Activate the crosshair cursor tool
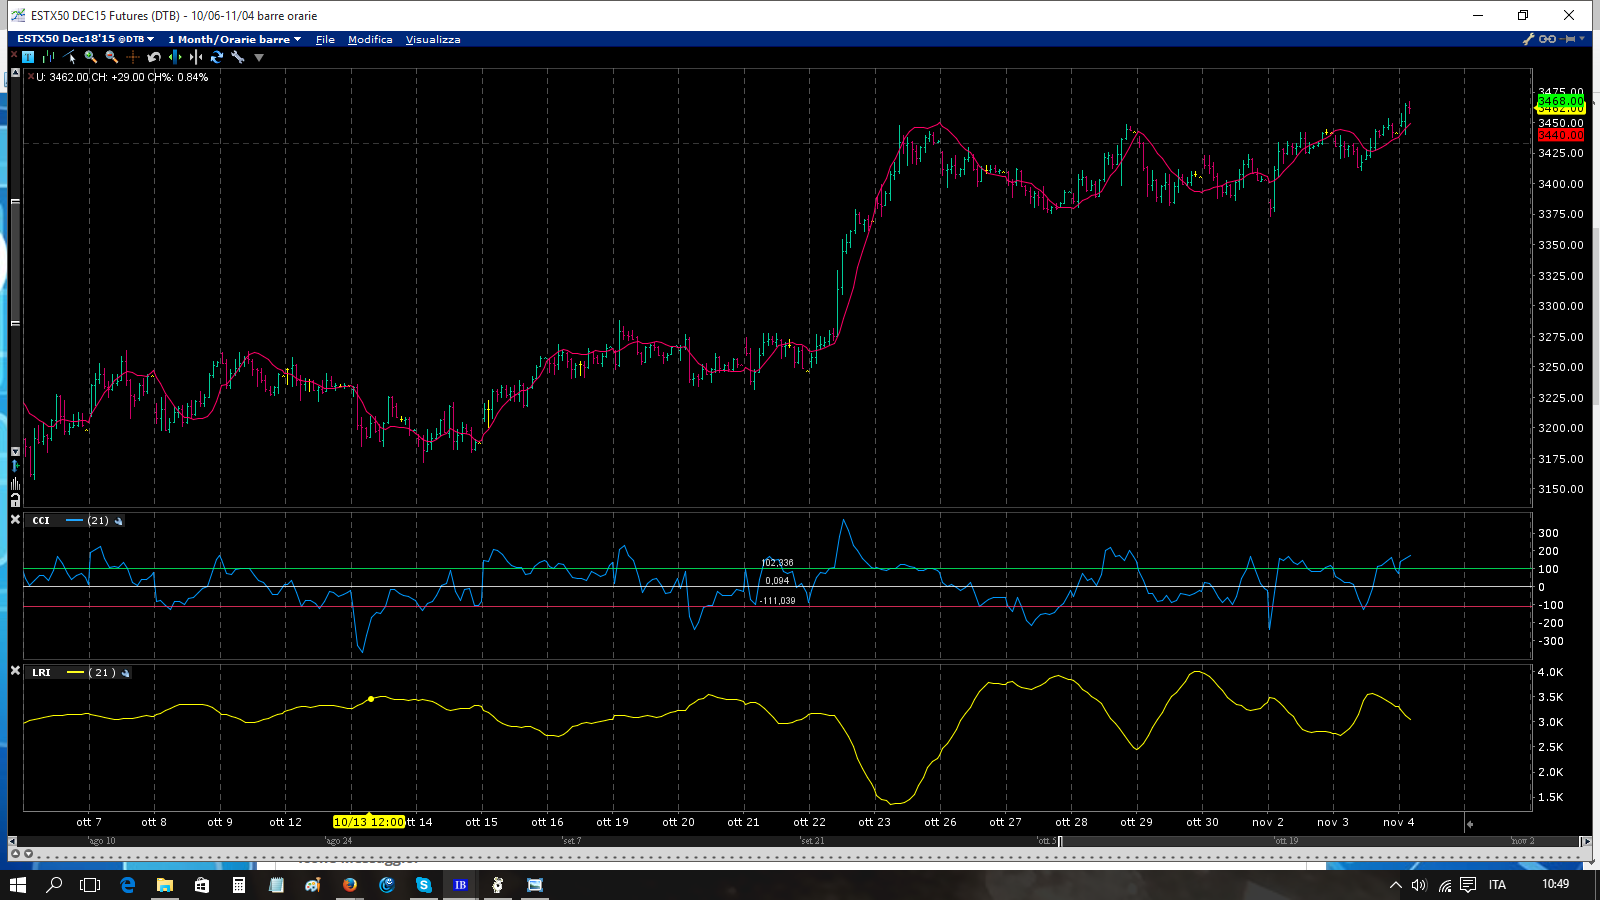Viewport: 1600px width, 900px height. coord(133,57)
